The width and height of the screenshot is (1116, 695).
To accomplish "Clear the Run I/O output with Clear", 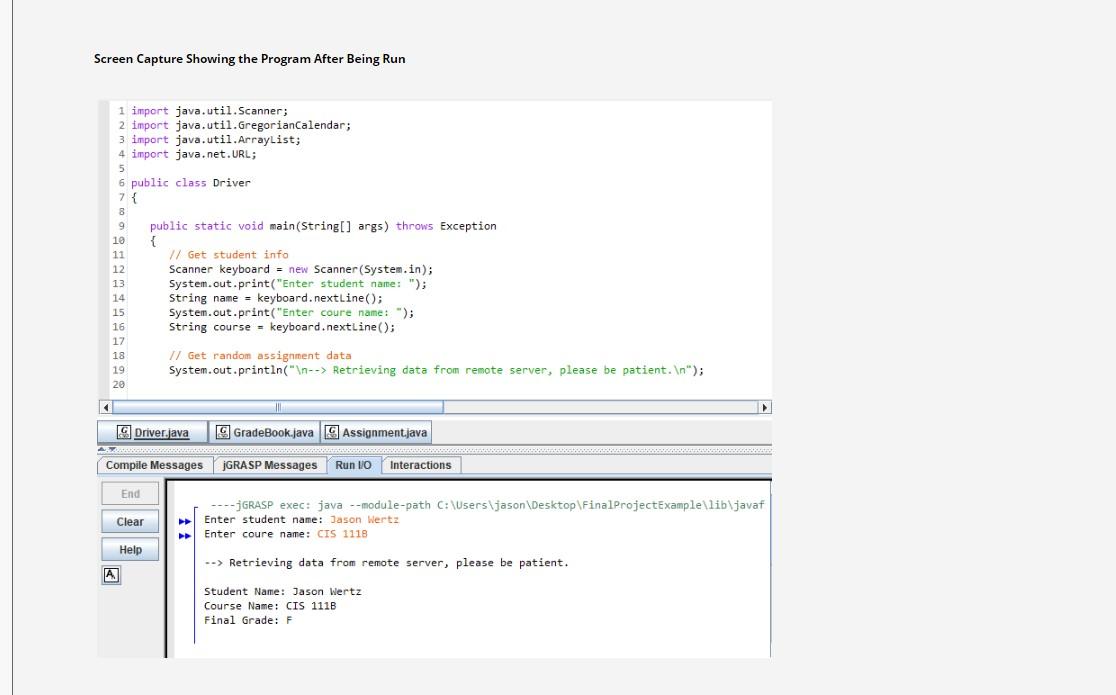I will [x=129, y=521].
